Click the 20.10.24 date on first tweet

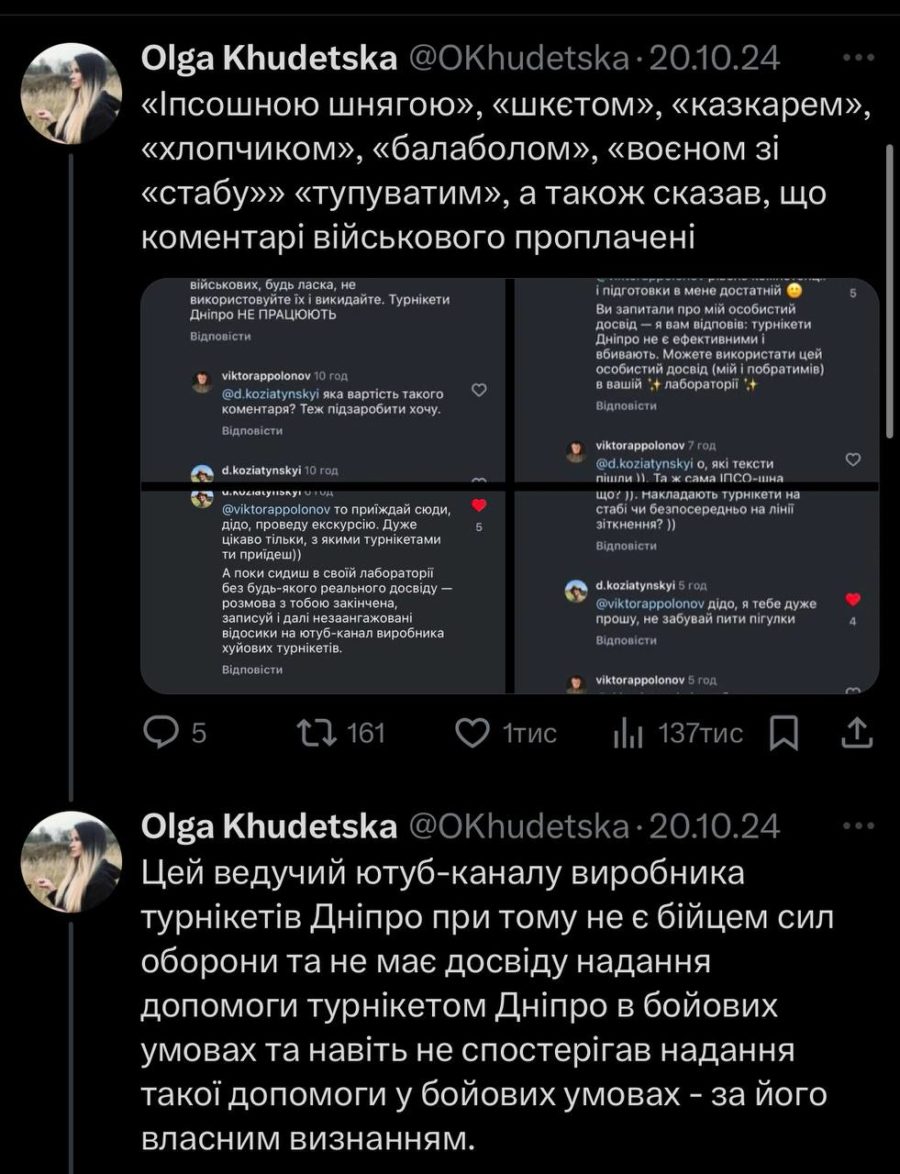click(714, 59)
